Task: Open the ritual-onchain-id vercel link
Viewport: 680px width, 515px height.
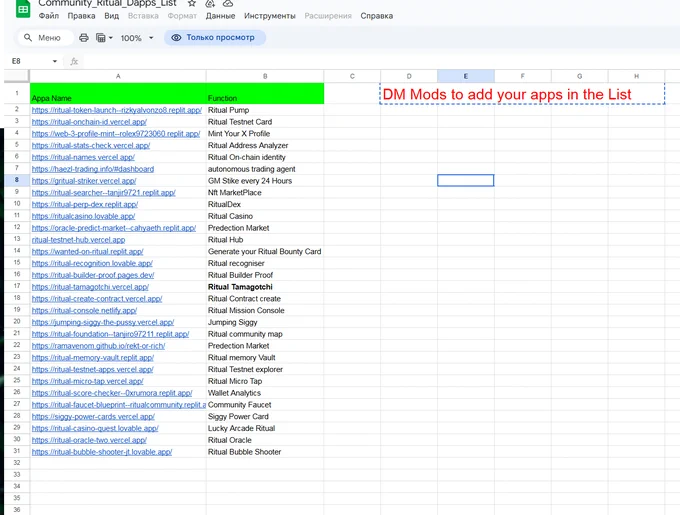Action: pyautogui.click(x=89, y=122)
